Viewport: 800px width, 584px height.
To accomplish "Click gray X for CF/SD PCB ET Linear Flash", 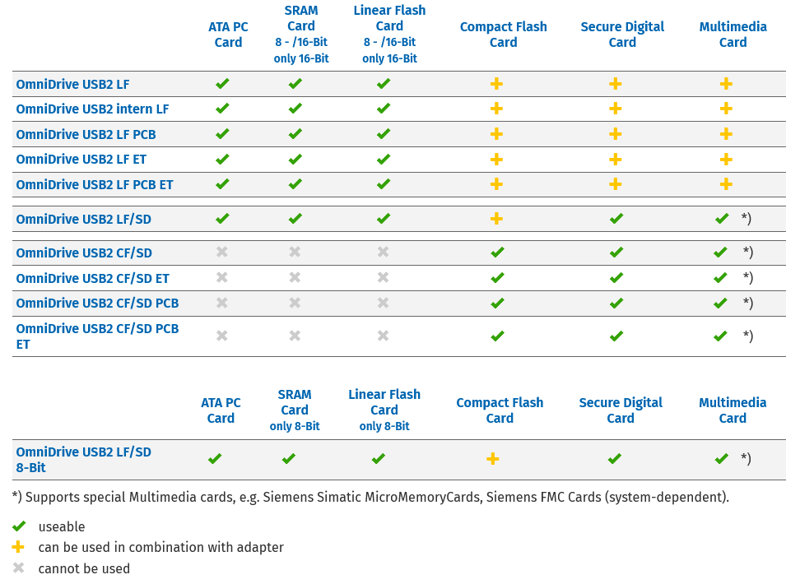I will coord(383,336).
